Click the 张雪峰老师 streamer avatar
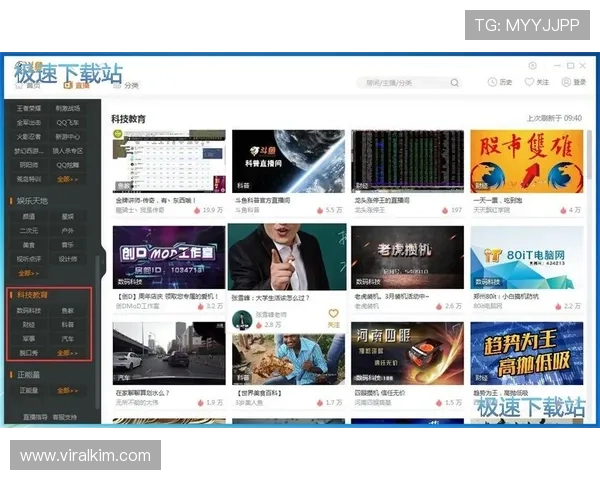The height and width of the screenshot is (480, 600). 242,320
